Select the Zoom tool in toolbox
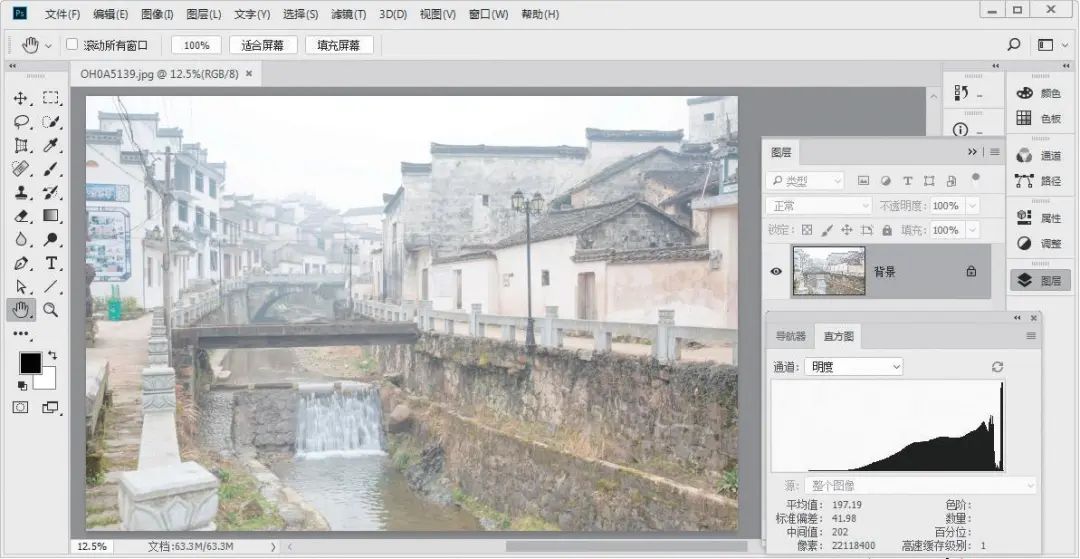The width and height of the screenshot is (1080, 559). pyautogui.click(x=50, y=310)
